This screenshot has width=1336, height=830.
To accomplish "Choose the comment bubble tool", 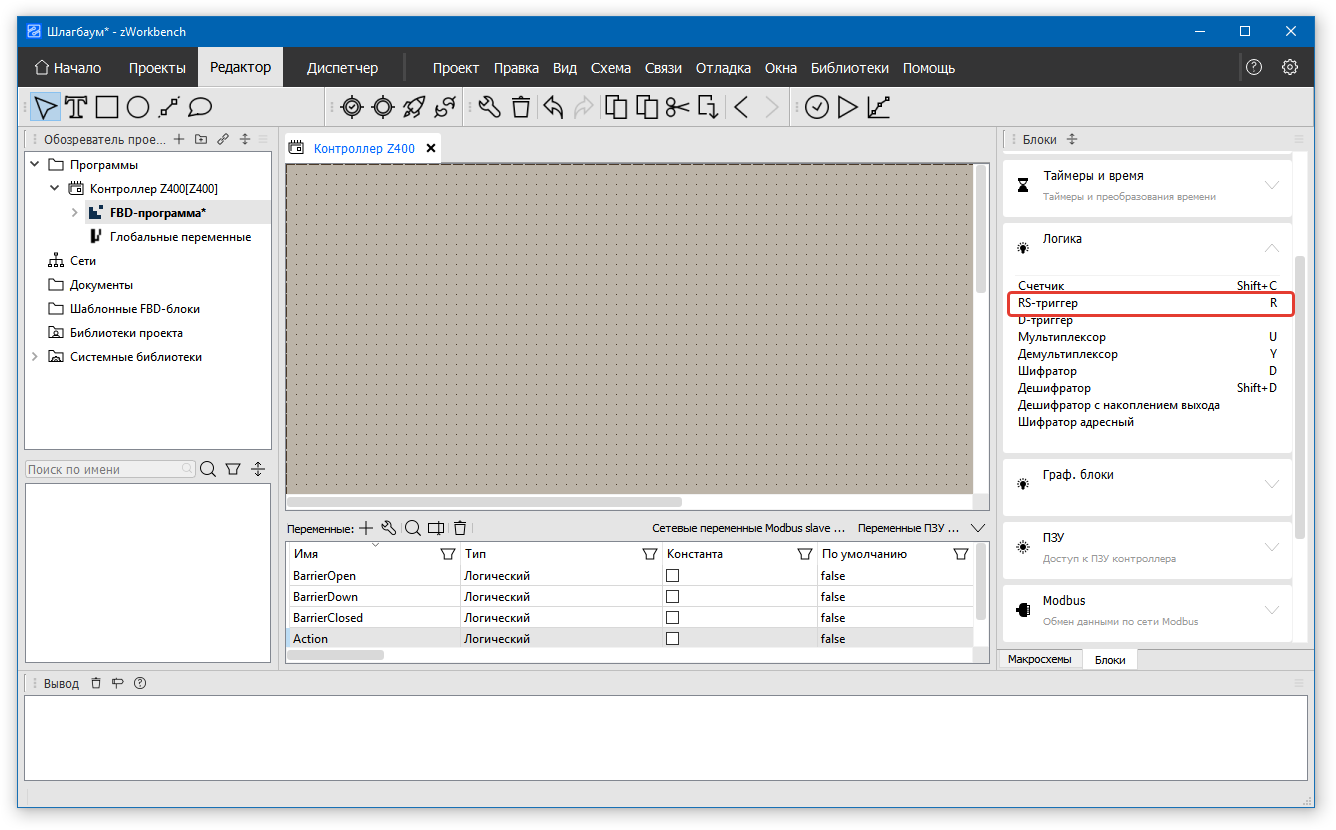I will (200, 107).
